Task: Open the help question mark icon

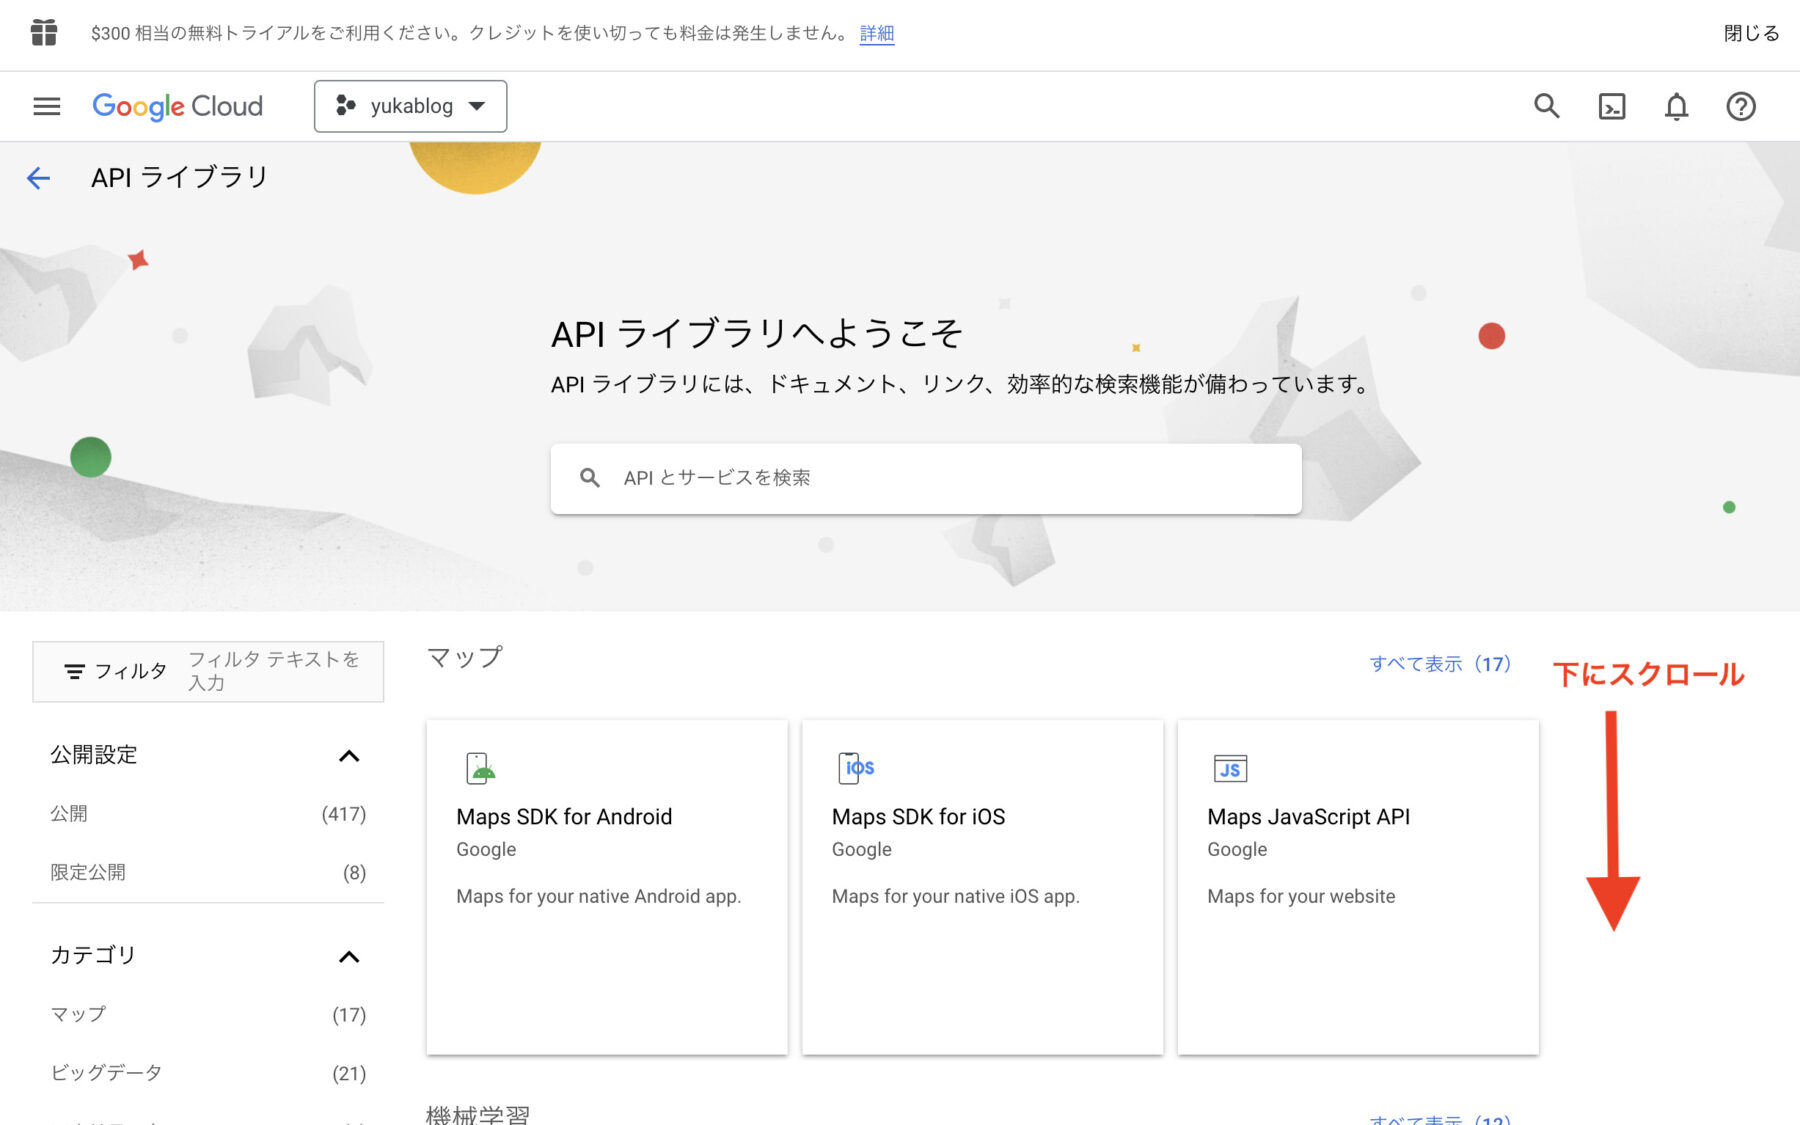Action: click(1740, 106)
